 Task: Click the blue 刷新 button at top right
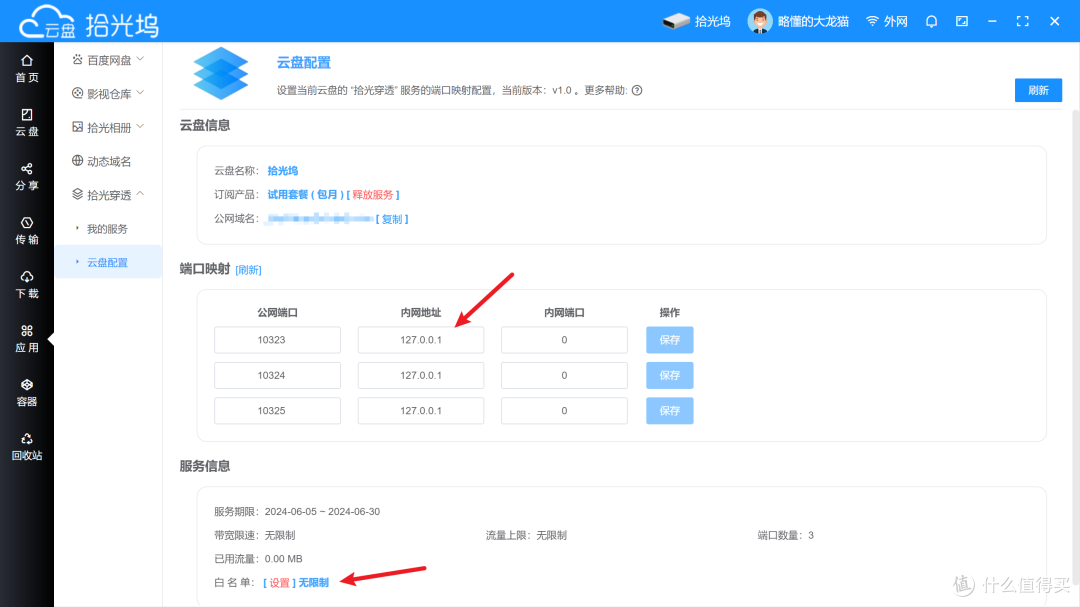click(1038, 90)
